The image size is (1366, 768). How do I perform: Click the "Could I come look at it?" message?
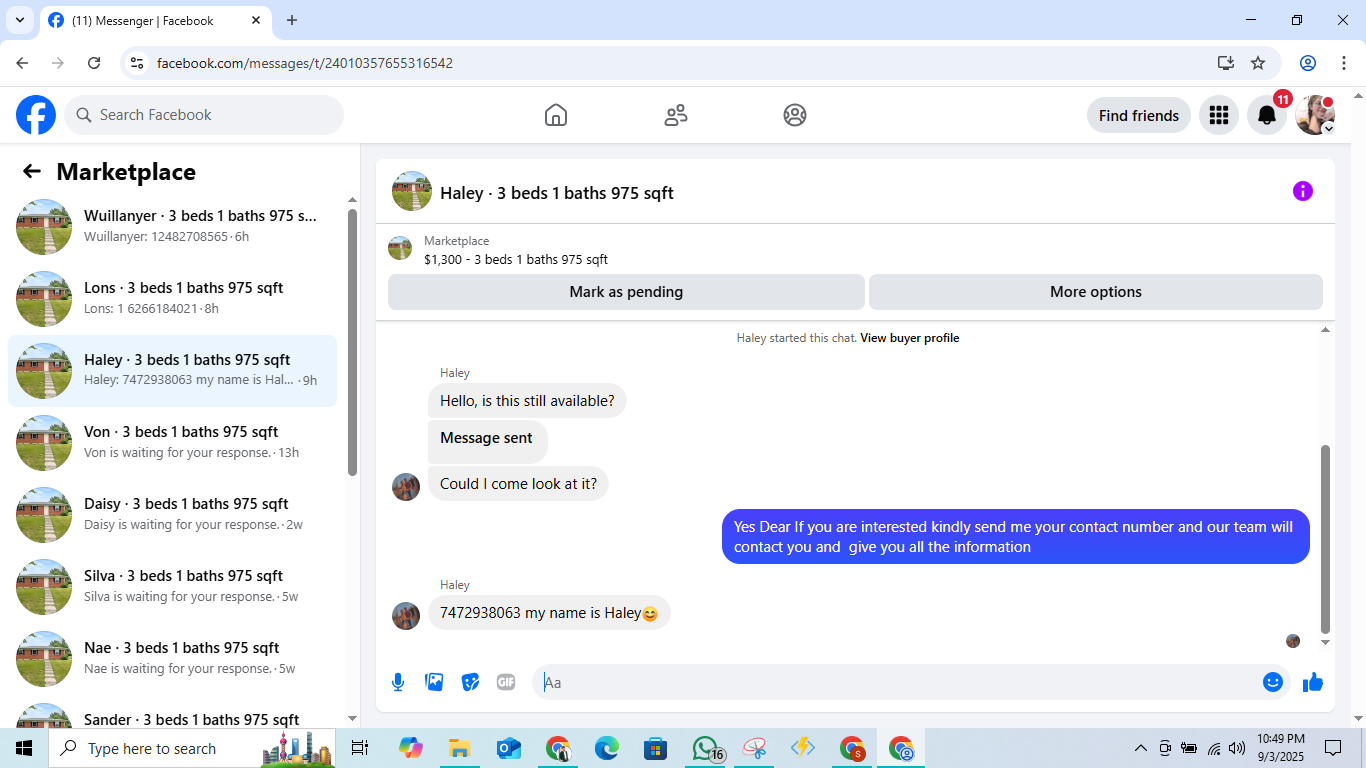(x=518, y=484)
